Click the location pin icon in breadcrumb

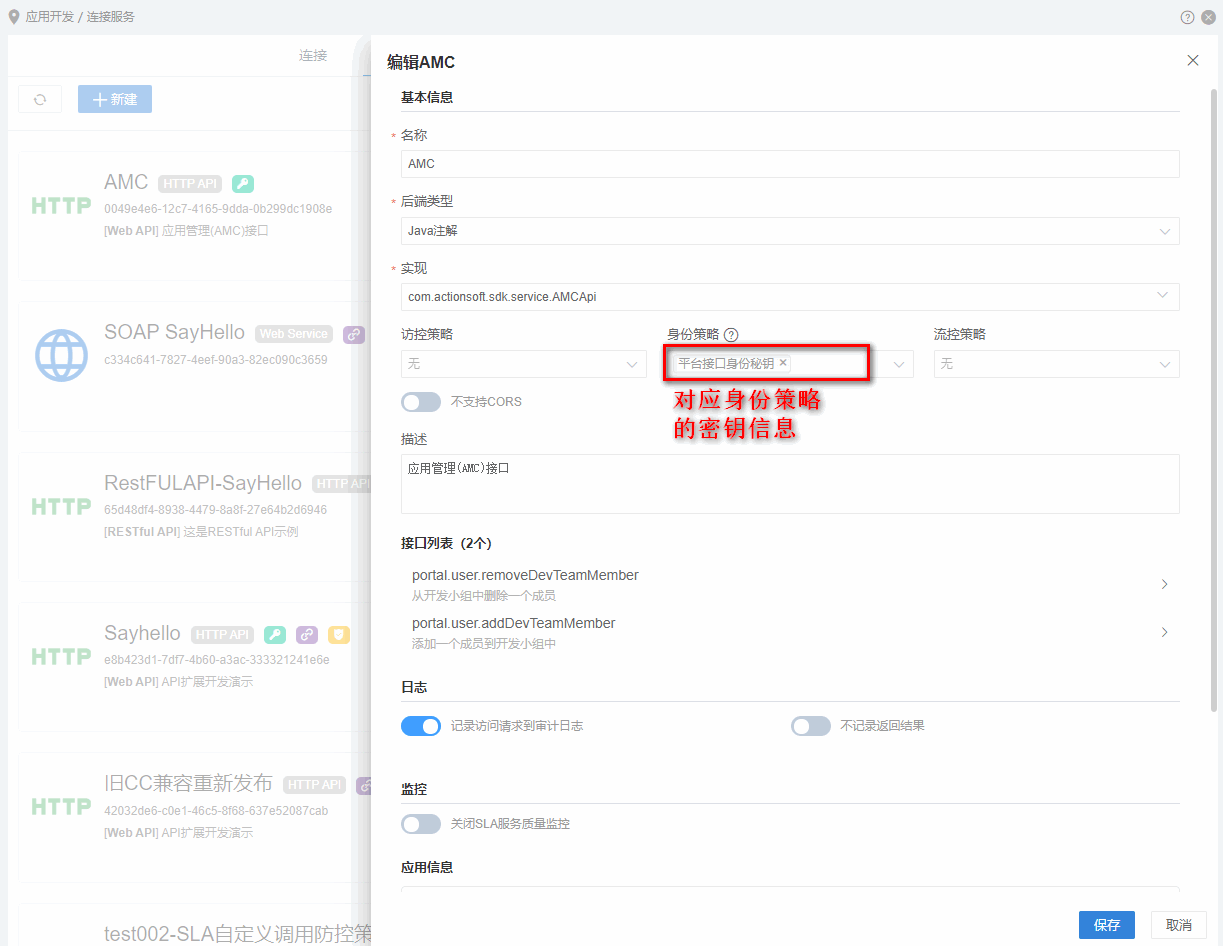tap(14, 16)
